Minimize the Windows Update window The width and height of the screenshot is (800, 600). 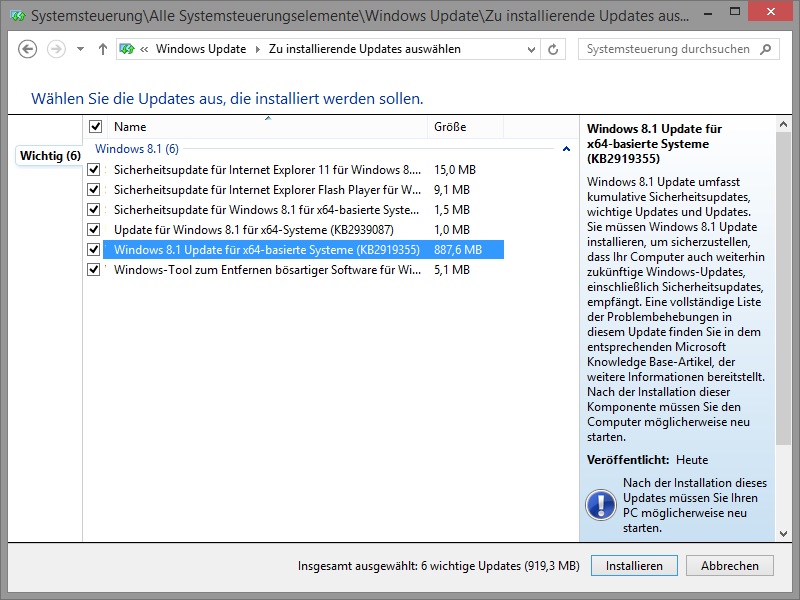708,14
